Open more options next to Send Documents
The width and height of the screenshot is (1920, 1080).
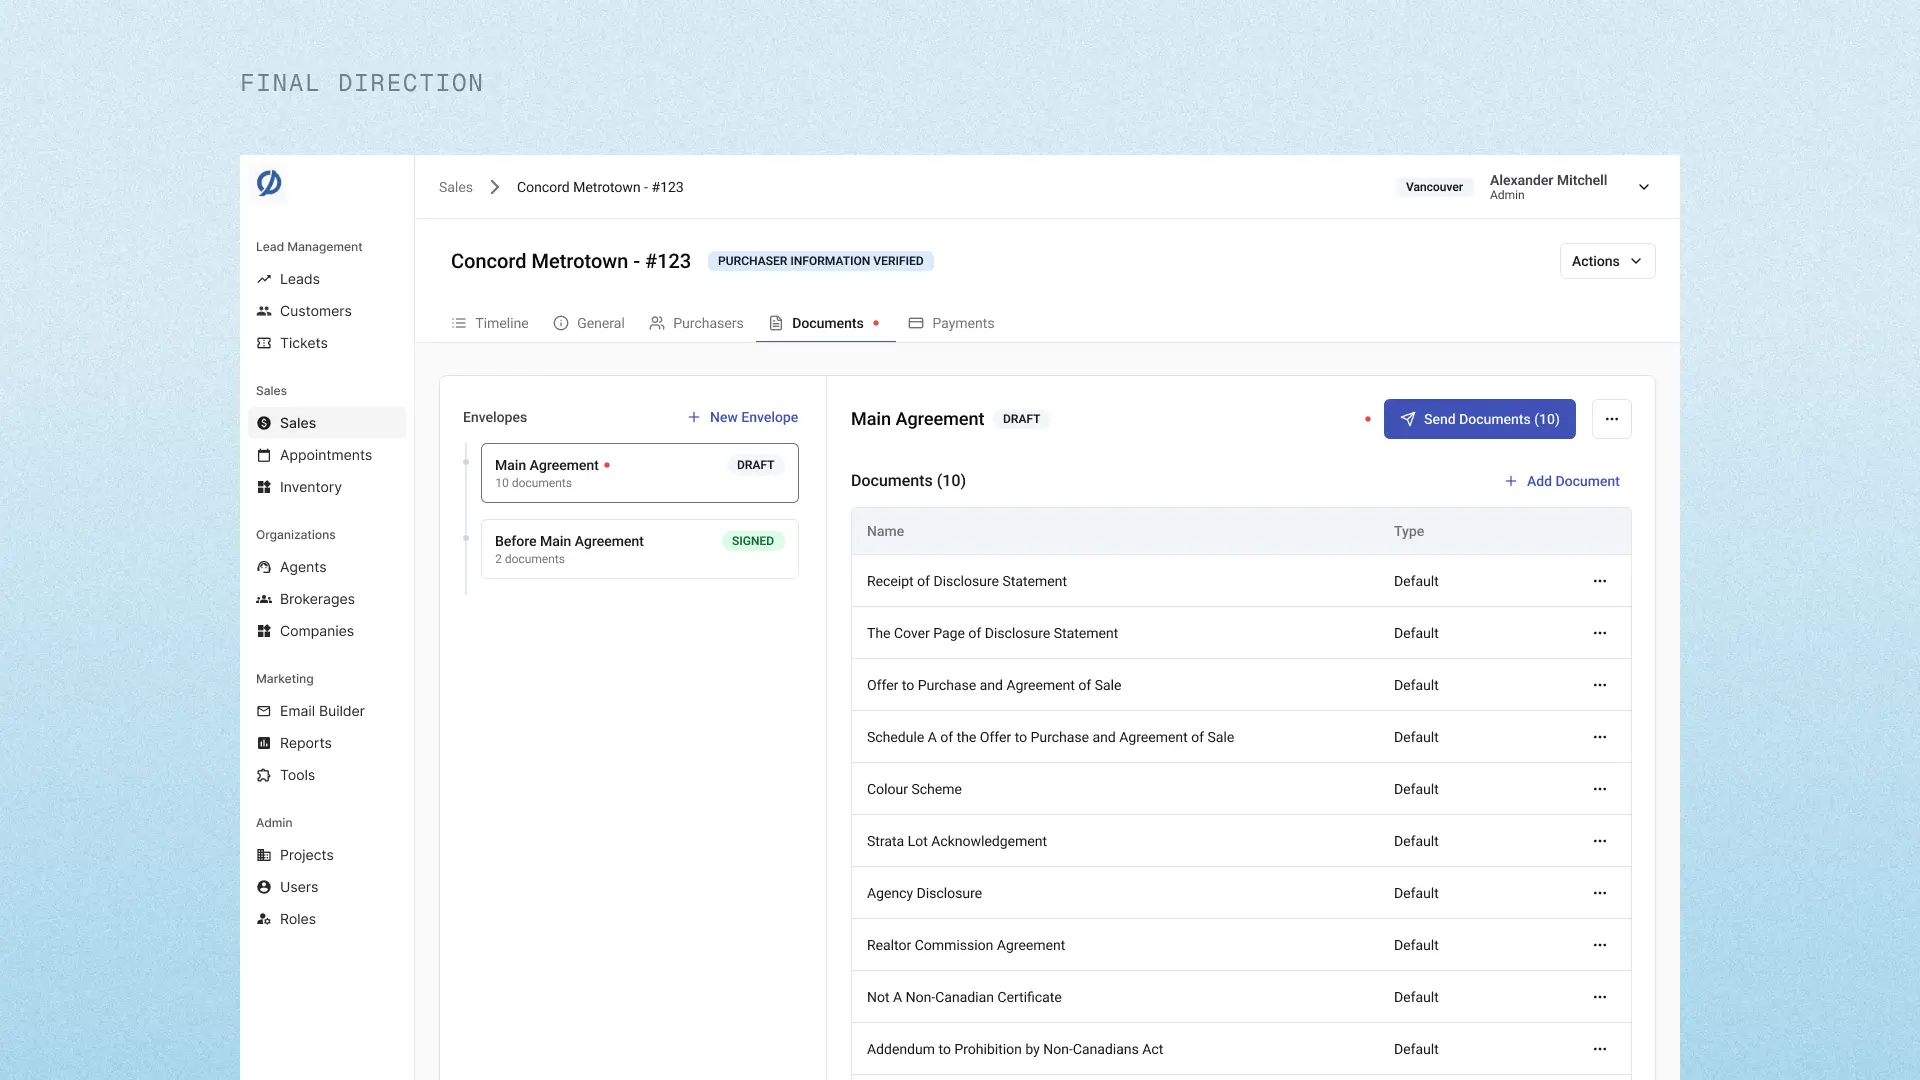[1611, 419]
